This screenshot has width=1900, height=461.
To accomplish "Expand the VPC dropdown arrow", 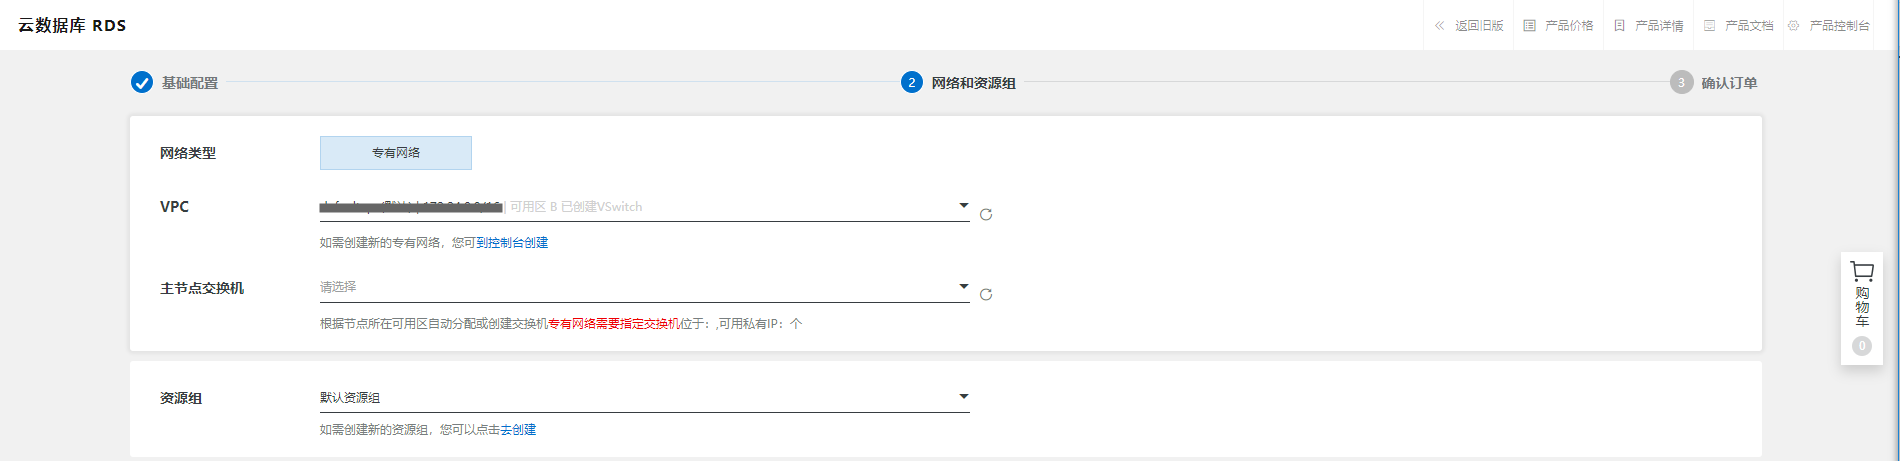I will [x=964, y=206].
